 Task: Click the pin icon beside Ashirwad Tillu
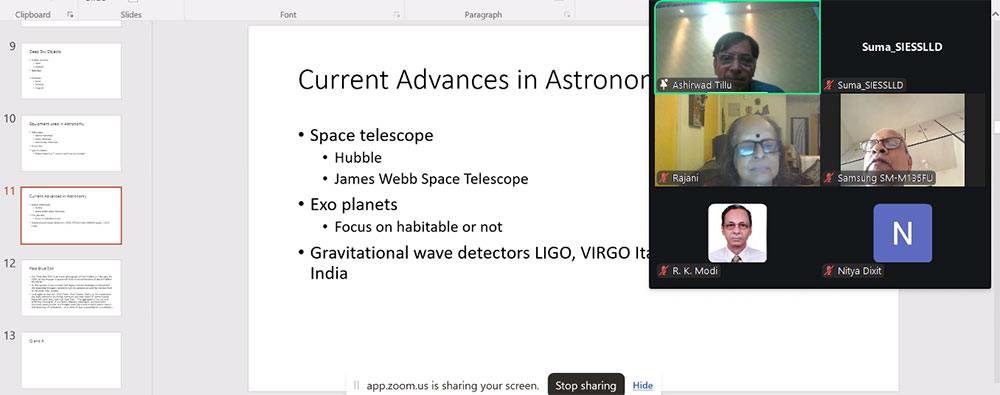[664, 85]
